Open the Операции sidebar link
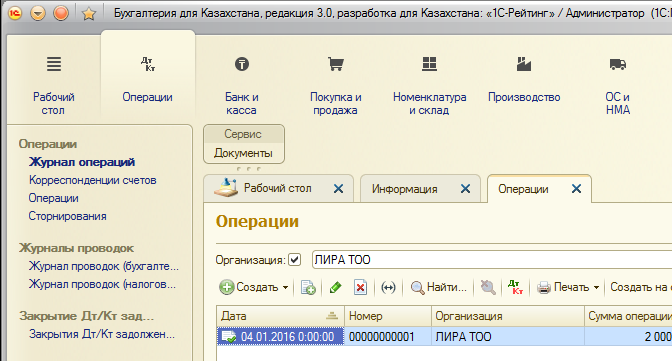This screenshot has width=672, height=361. [x=54, y=198]
